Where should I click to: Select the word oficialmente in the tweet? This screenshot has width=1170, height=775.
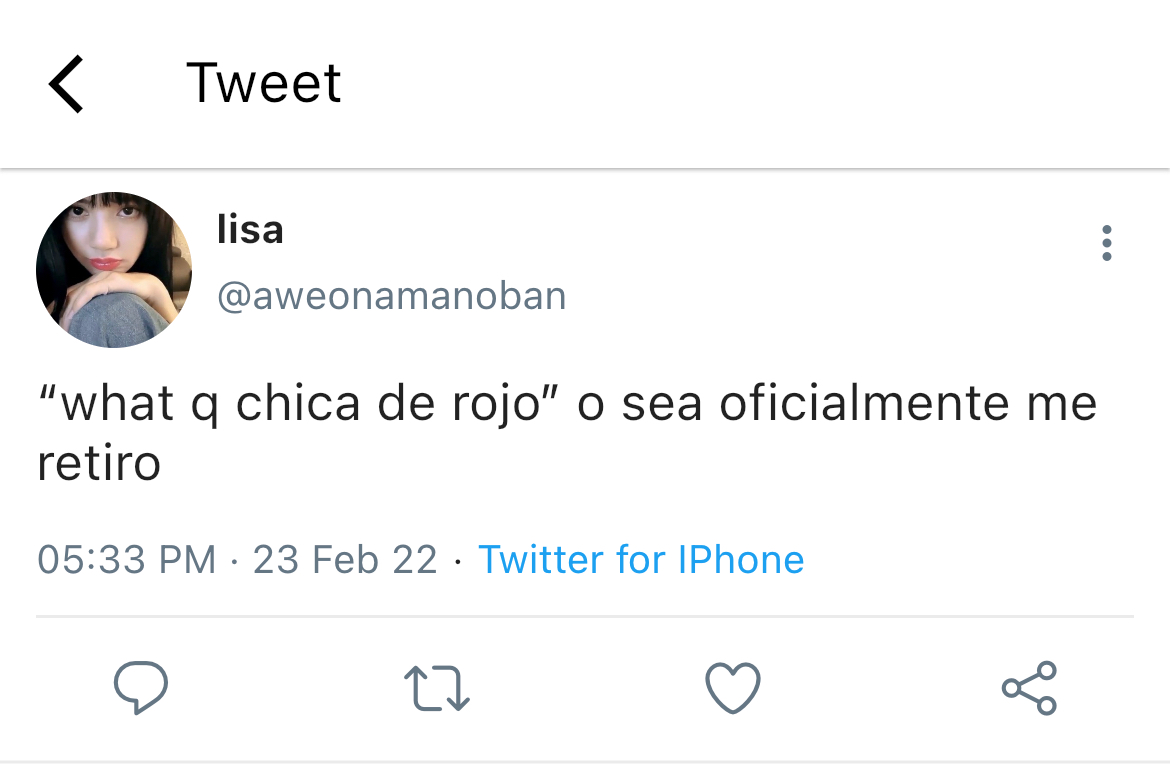click(x=864, y=403)
